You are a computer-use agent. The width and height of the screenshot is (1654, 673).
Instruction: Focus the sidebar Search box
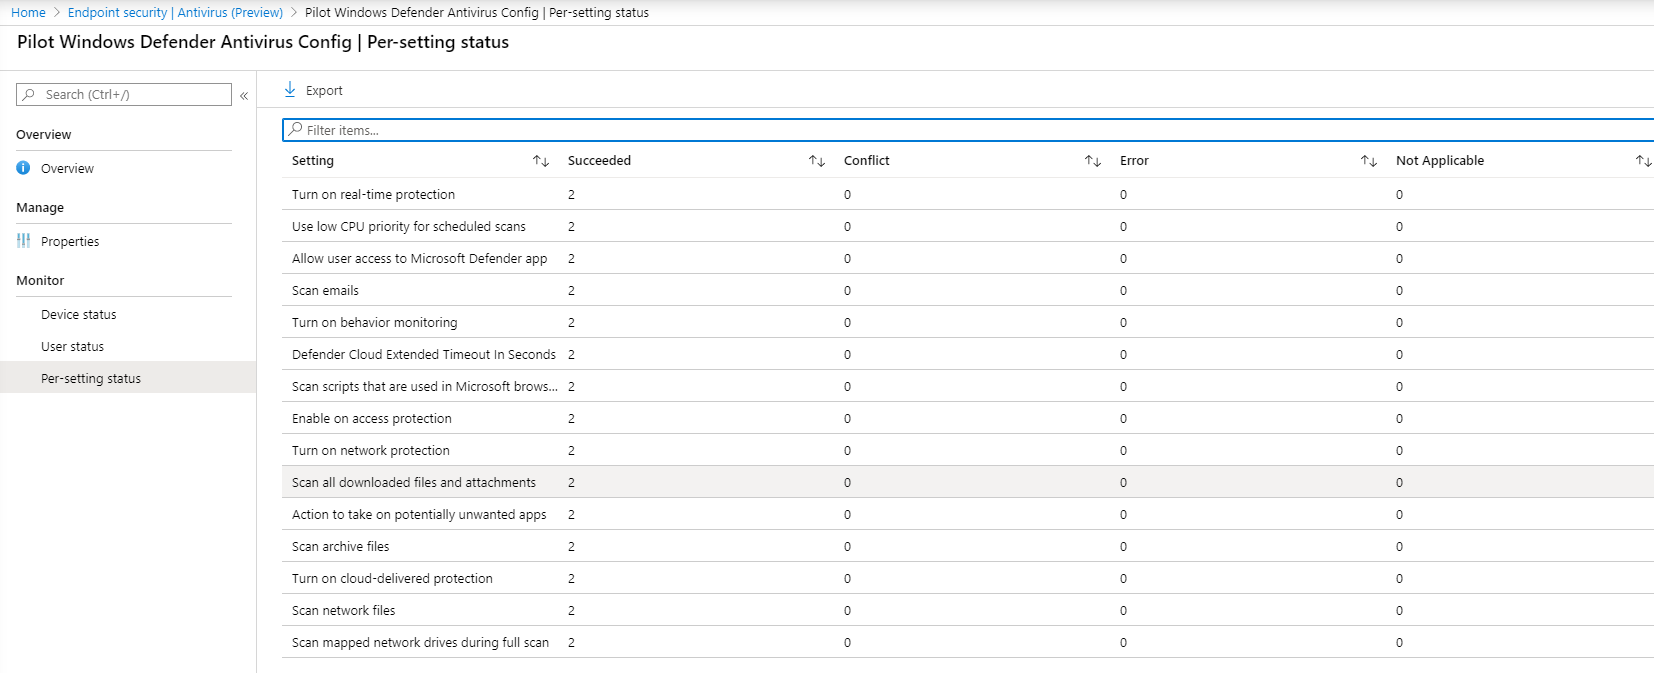click(130, 95)
